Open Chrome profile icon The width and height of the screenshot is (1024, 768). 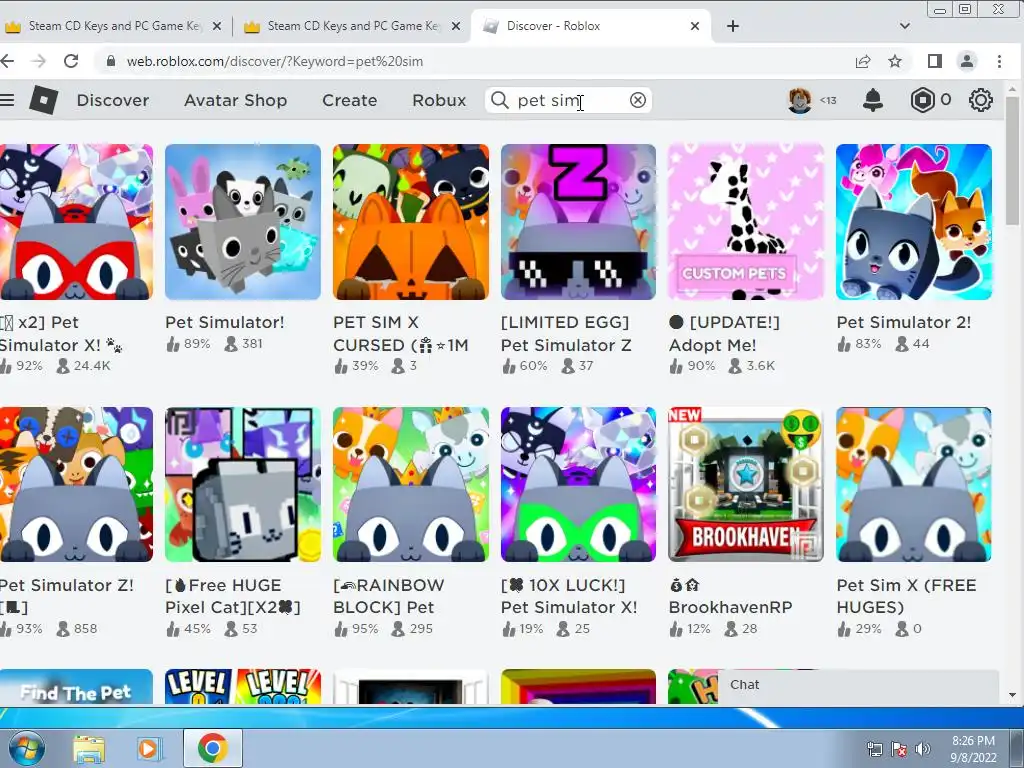pyautogui.click(x=967, y=61)
